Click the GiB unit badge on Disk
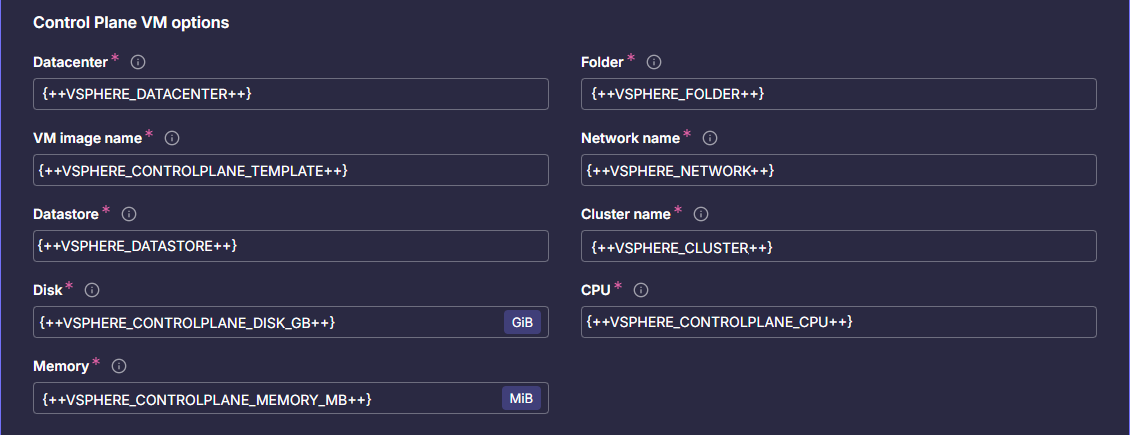The width and height of the screenshot is (1130, 435). (522, 322)
